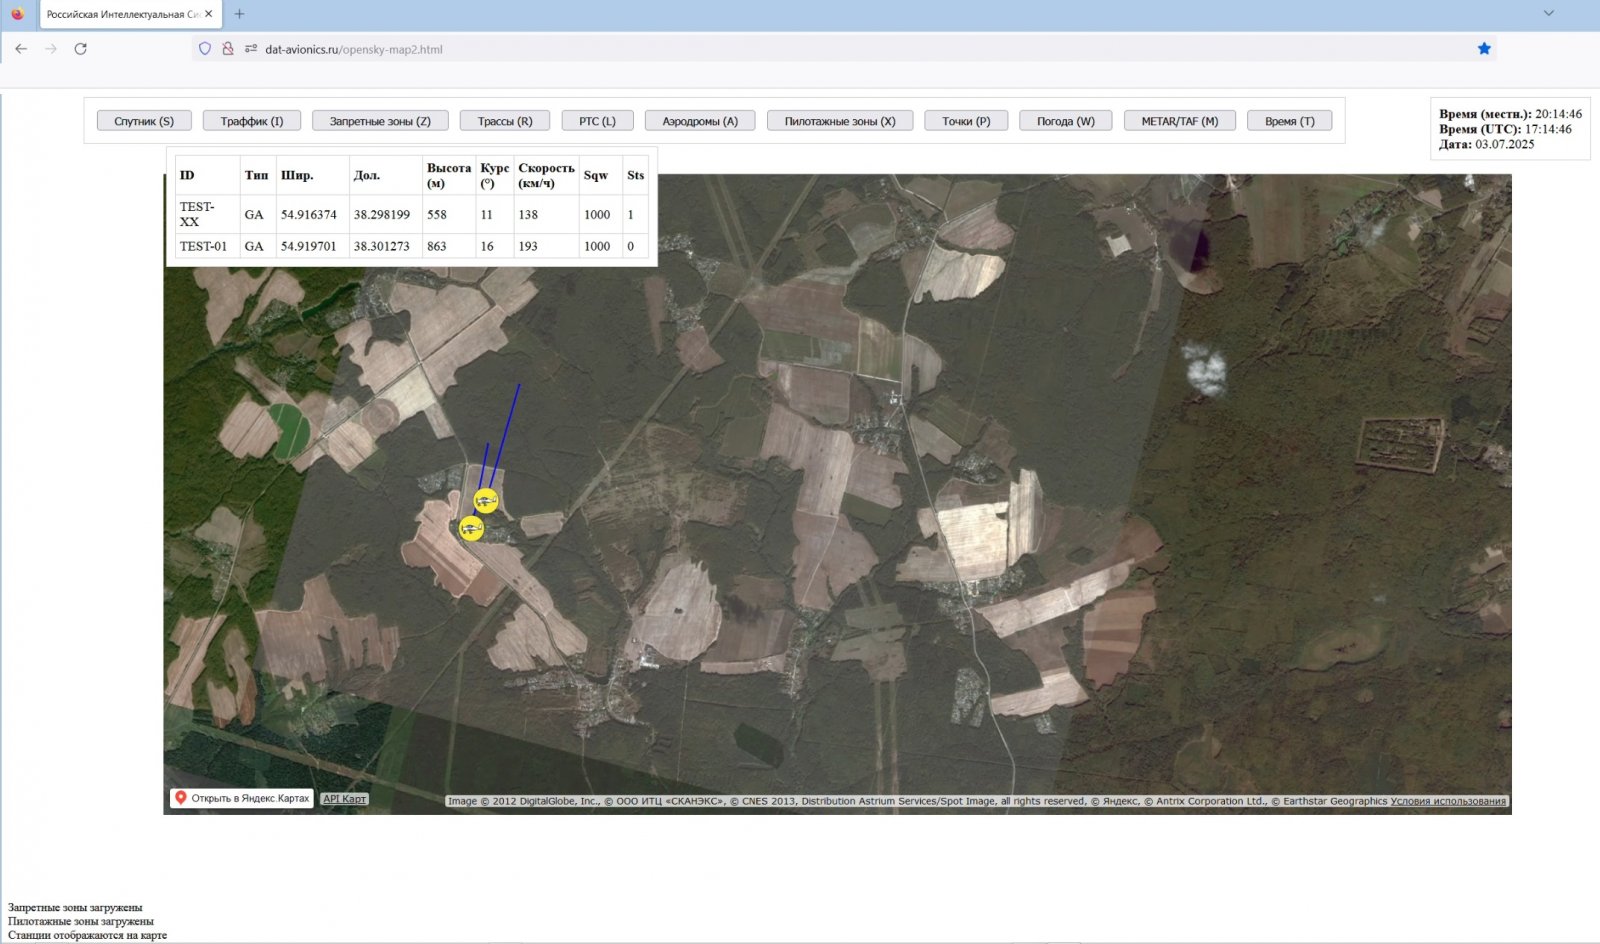This screenshot has width=1600, height=944.
Task: Click status text Запретные зоны загружены
Action: (x=75, y=907)
